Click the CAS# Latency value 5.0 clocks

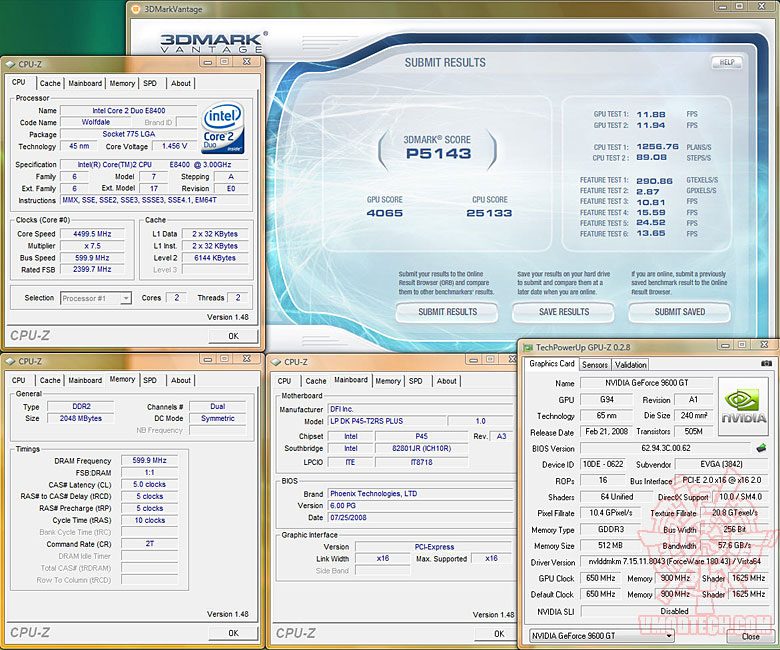pos(149,484)
